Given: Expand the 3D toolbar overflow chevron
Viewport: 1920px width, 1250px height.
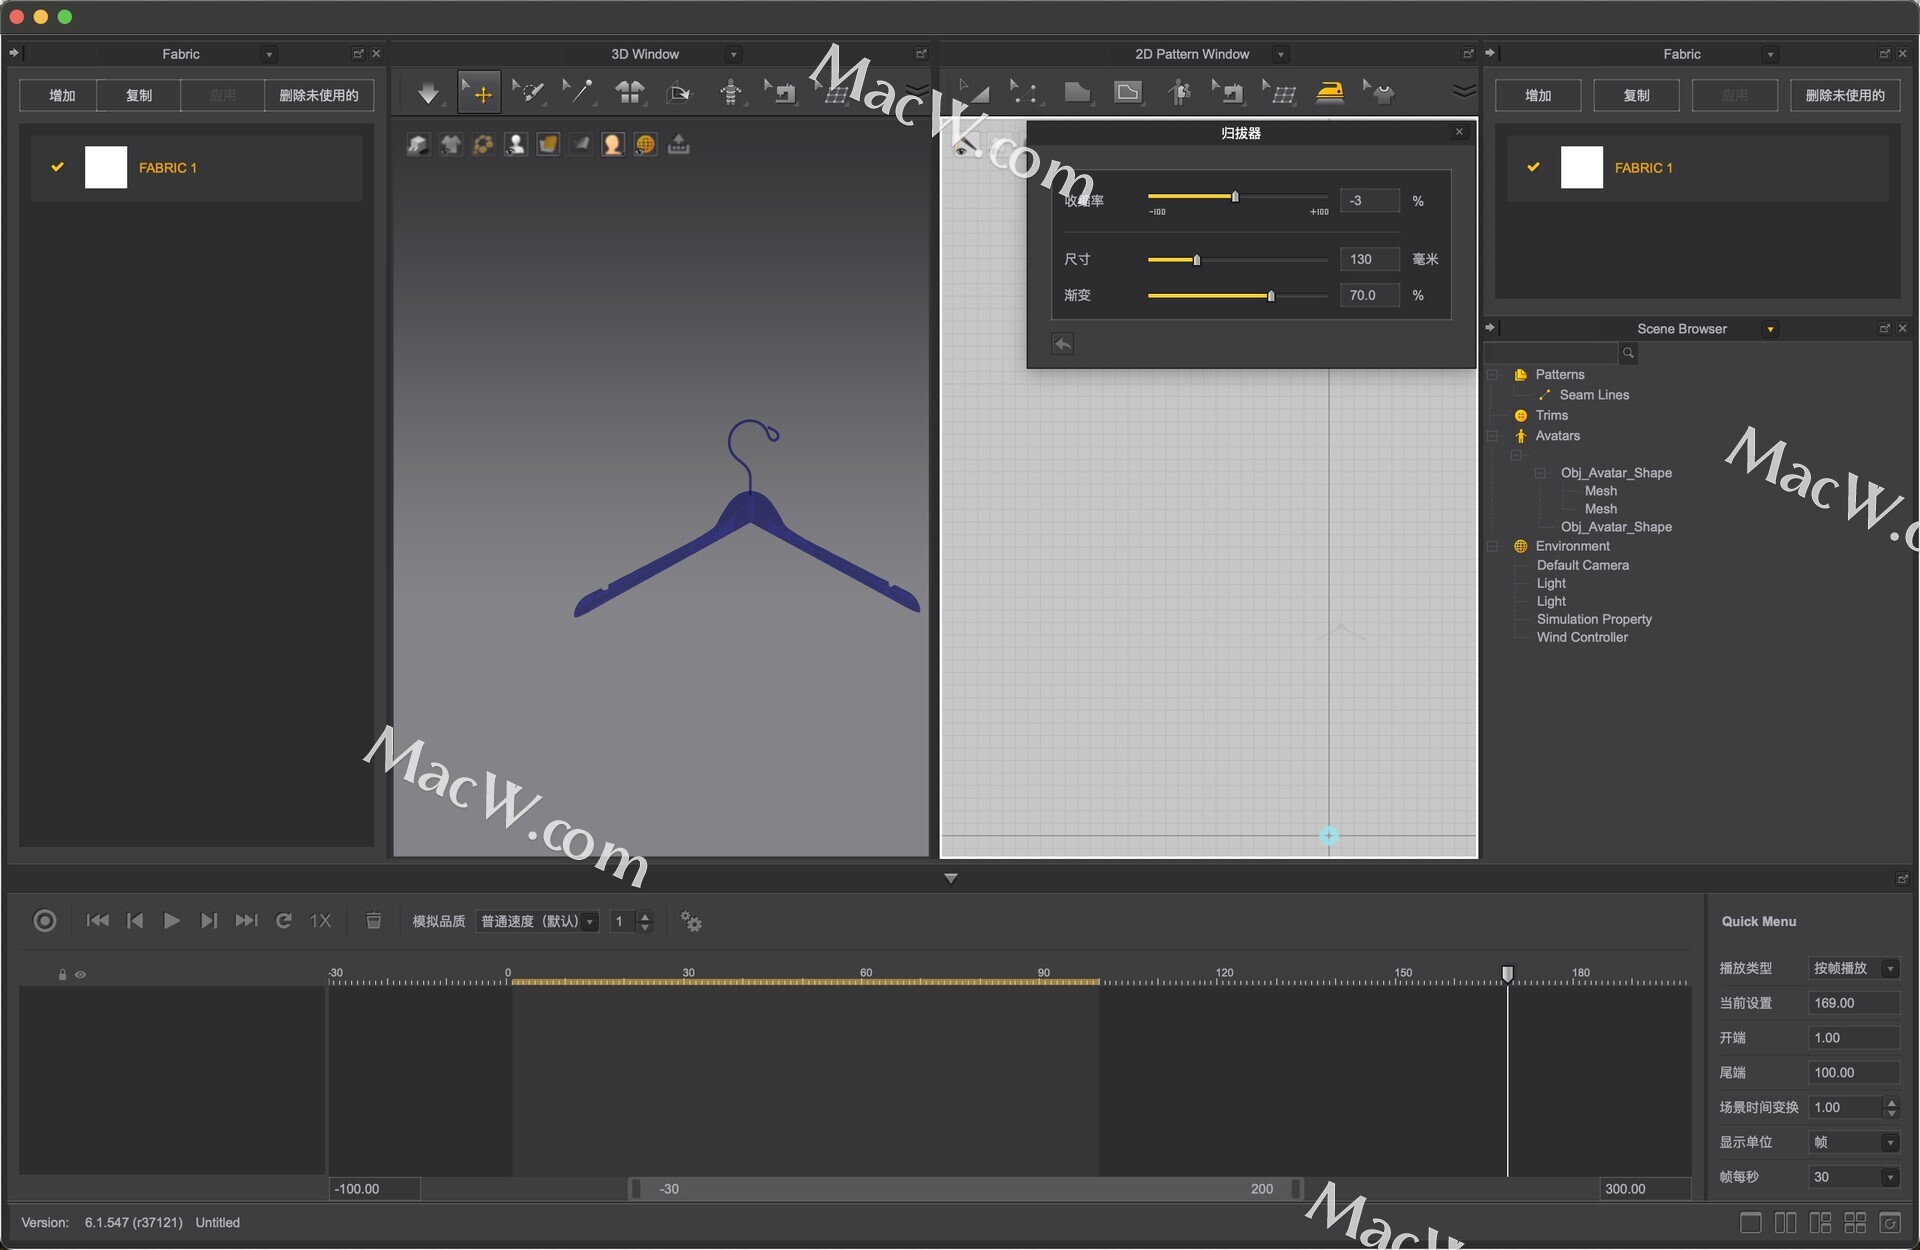Looking at the screenshot, I should coord(917,92).
